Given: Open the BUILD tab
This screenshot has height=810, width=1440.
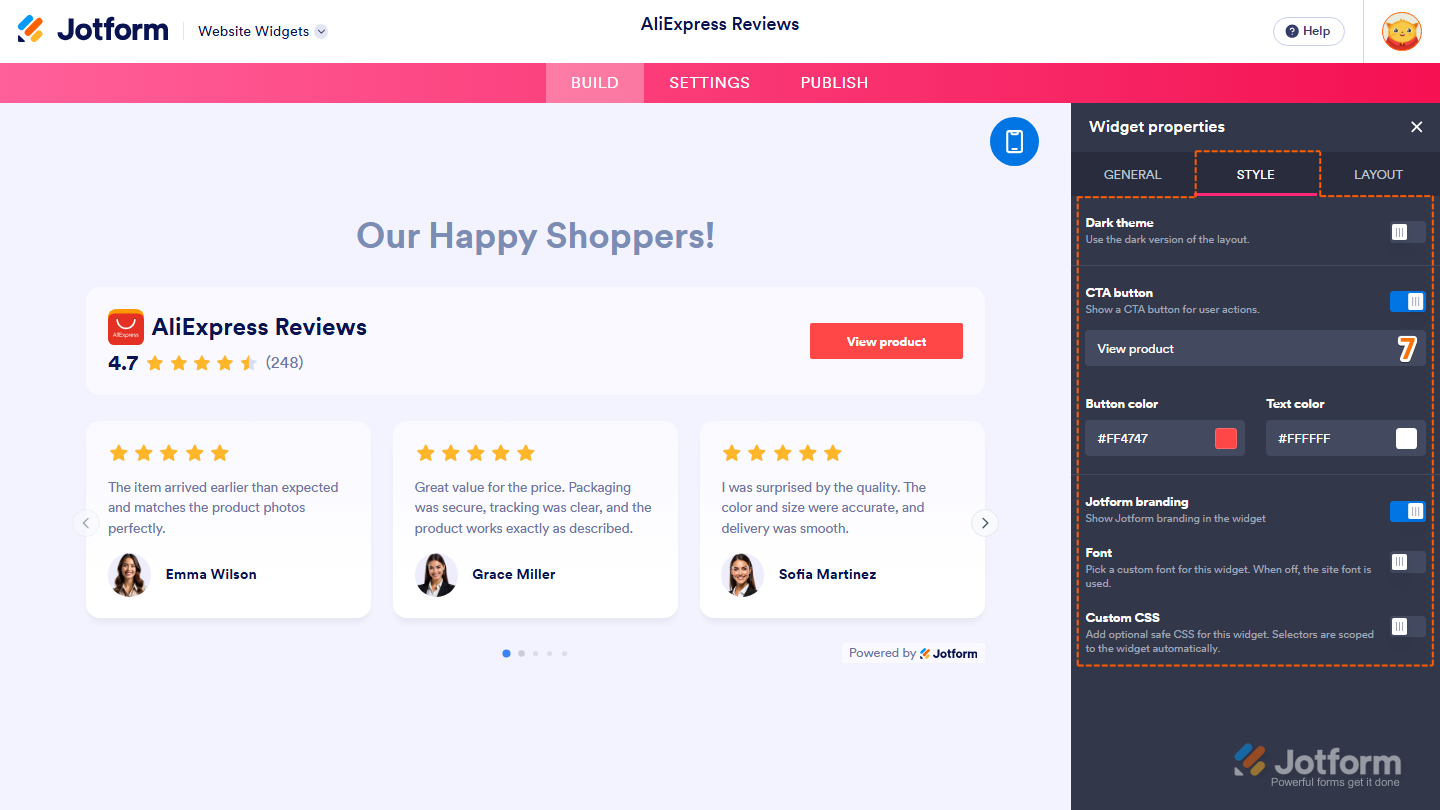Looking at the screenshot, I should tap(595, 83).
